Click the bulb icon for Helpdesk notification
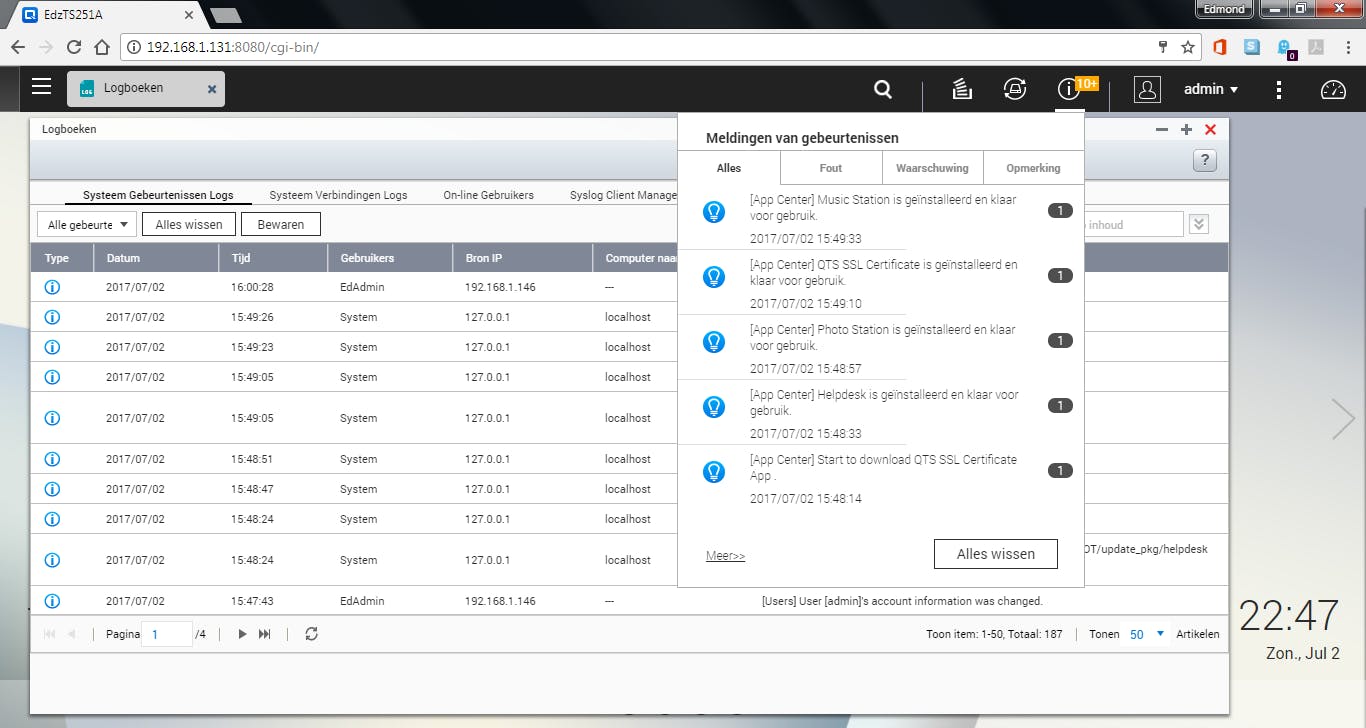Screen dimensions: 1366x728 714,406
